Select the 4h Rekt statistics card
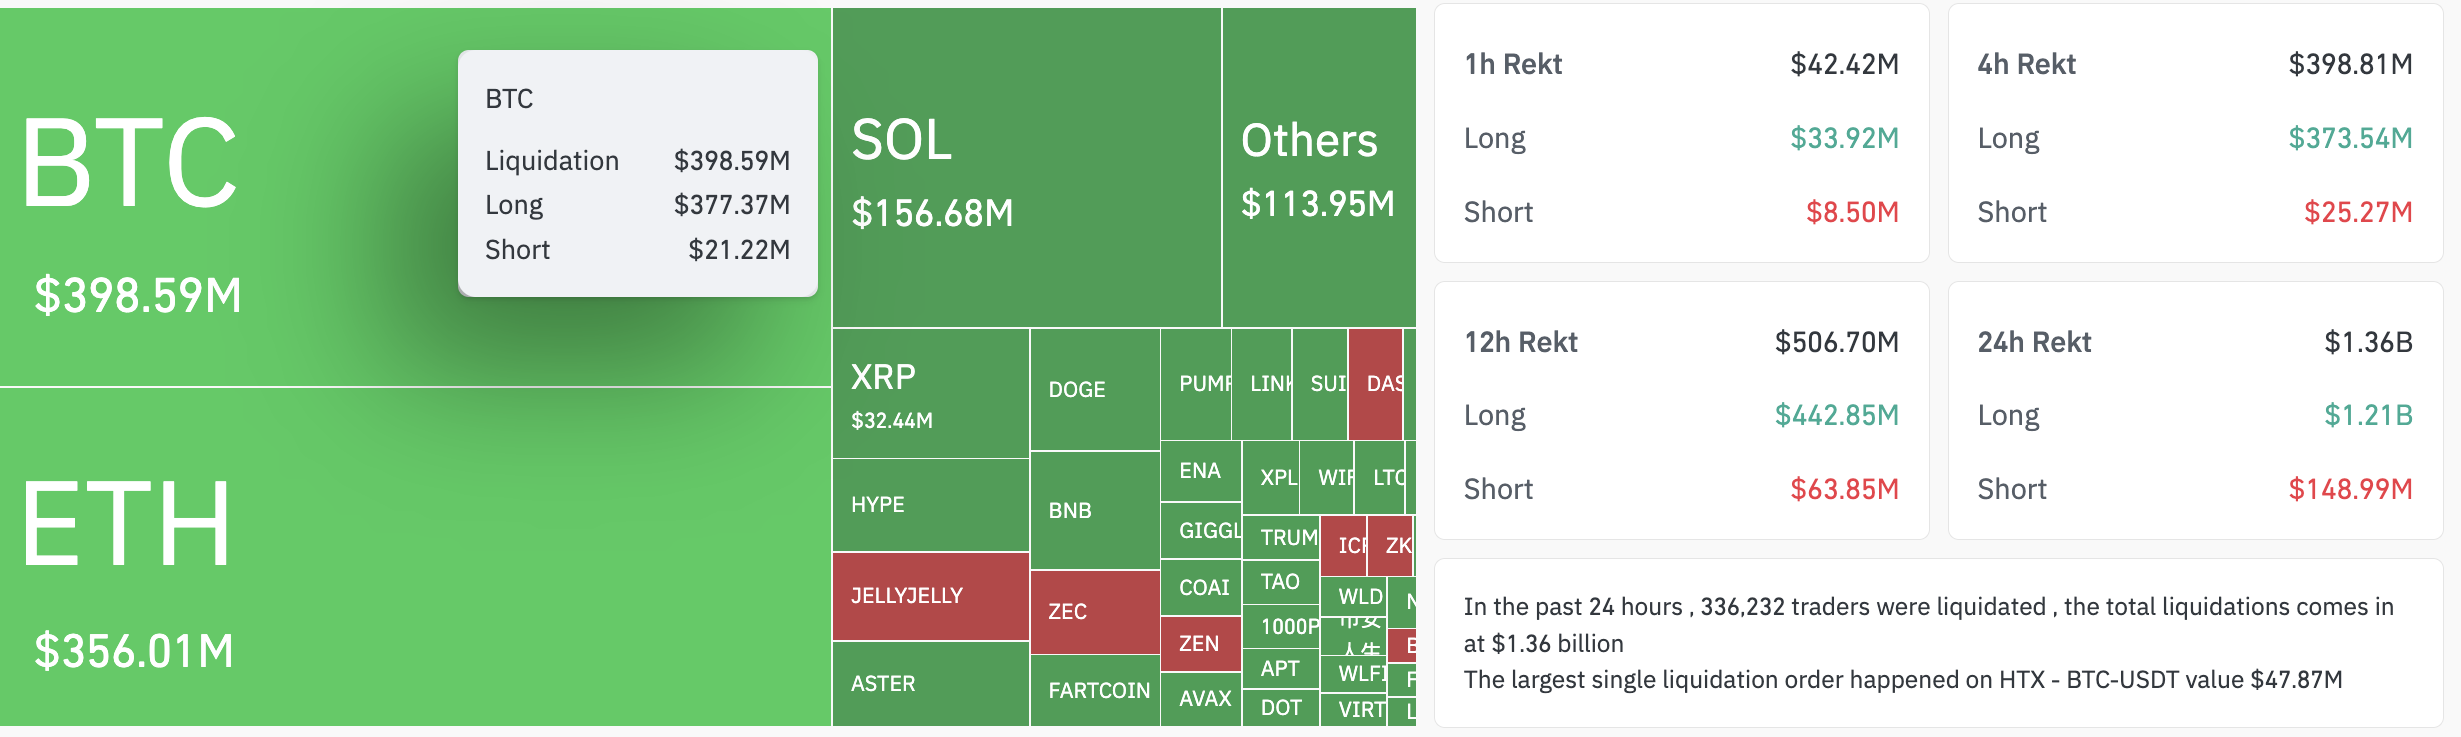This screenshot has width=2461, height=737. pyautogui.click(x=2195, y=134)
